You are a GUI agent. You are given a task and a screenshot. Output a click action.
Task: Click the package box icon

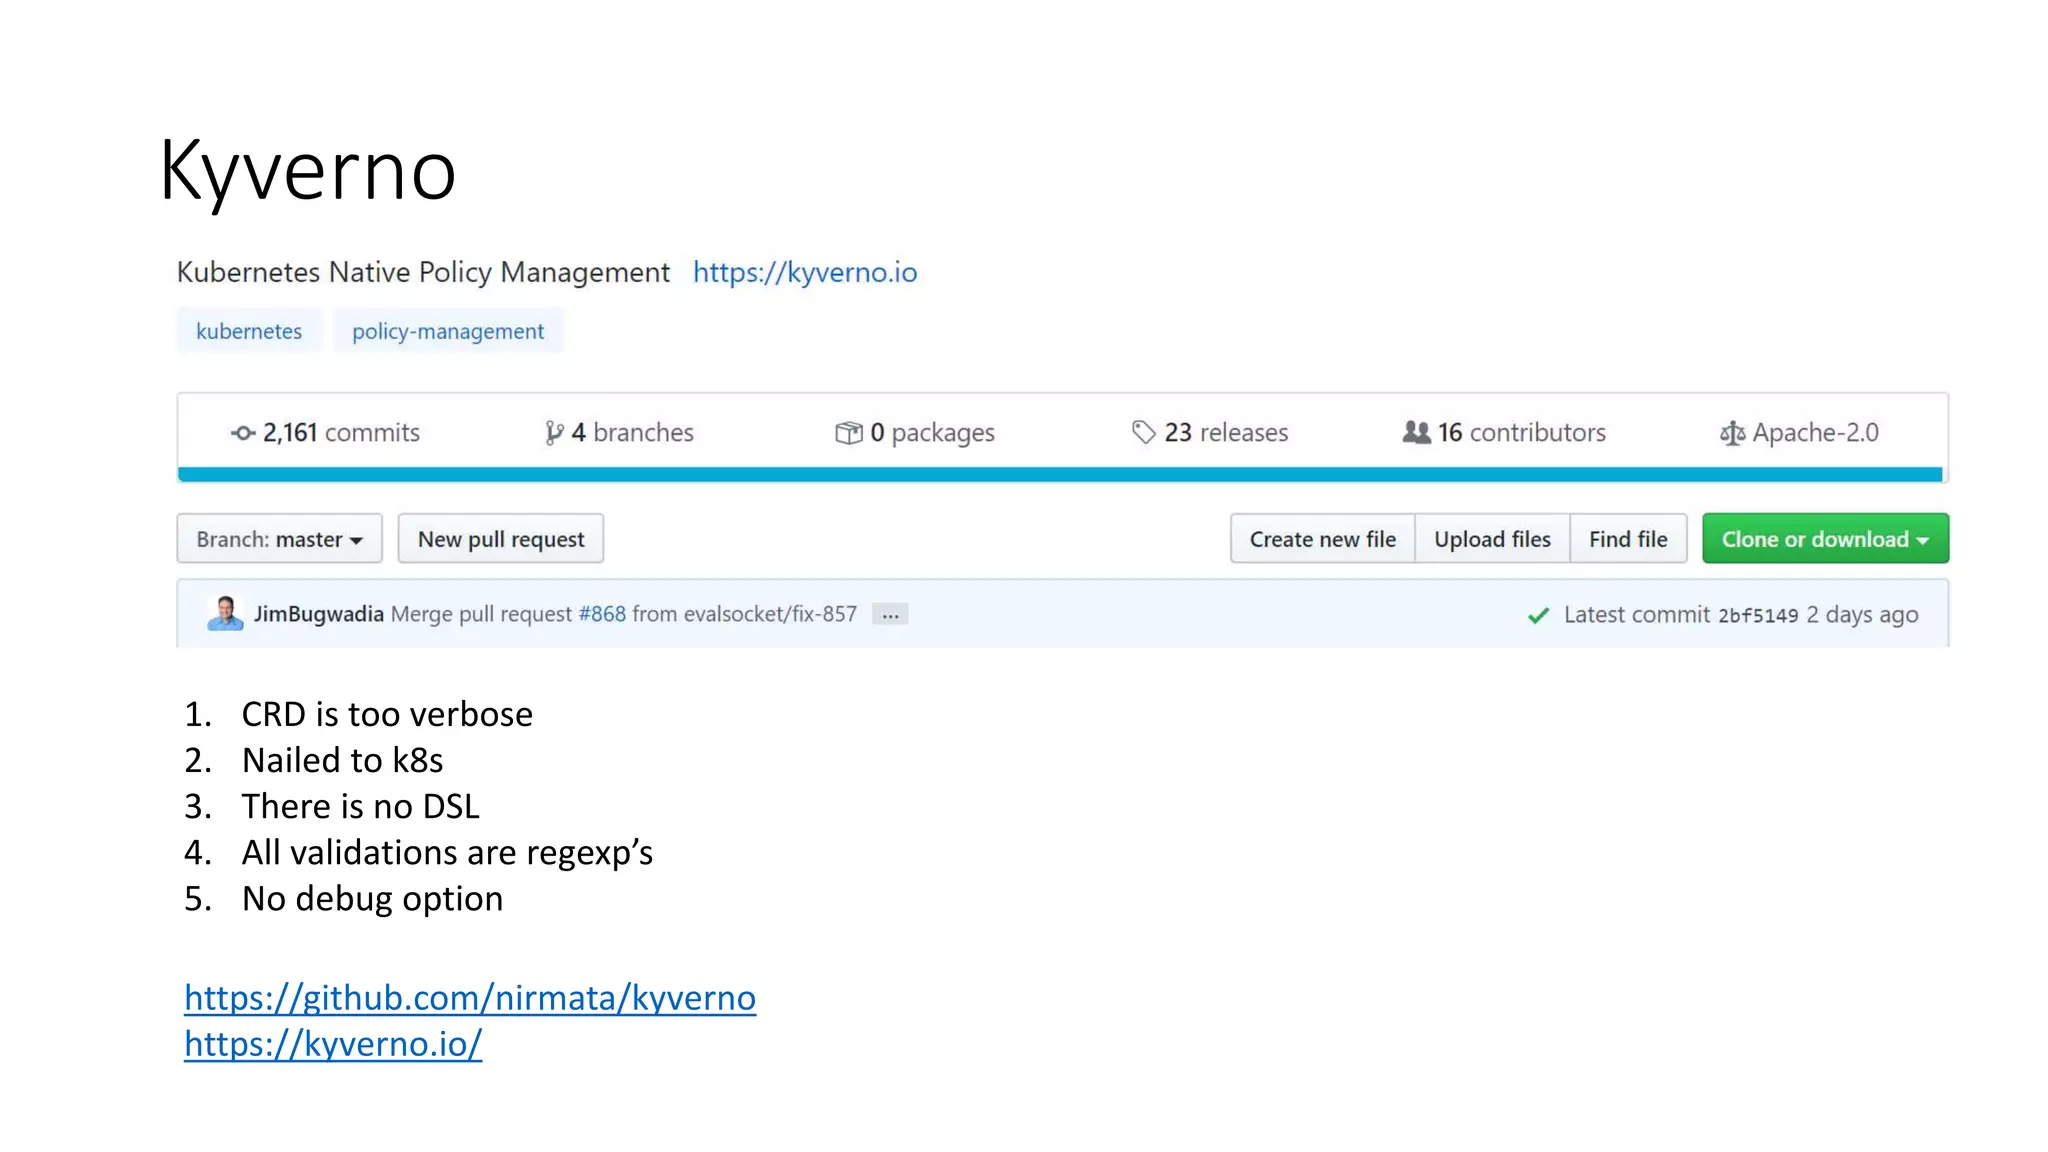click(x=848, y=433)
